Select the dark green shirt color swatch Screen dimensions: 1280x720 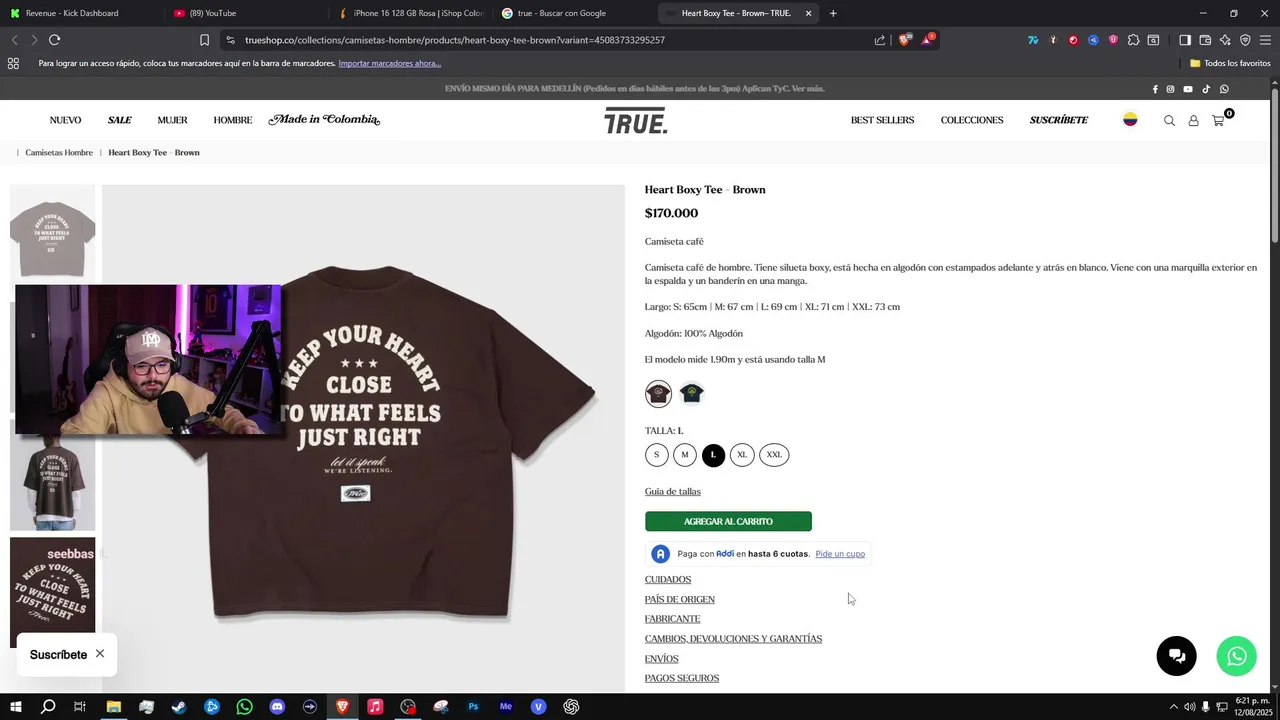click(x=692, y=393)
